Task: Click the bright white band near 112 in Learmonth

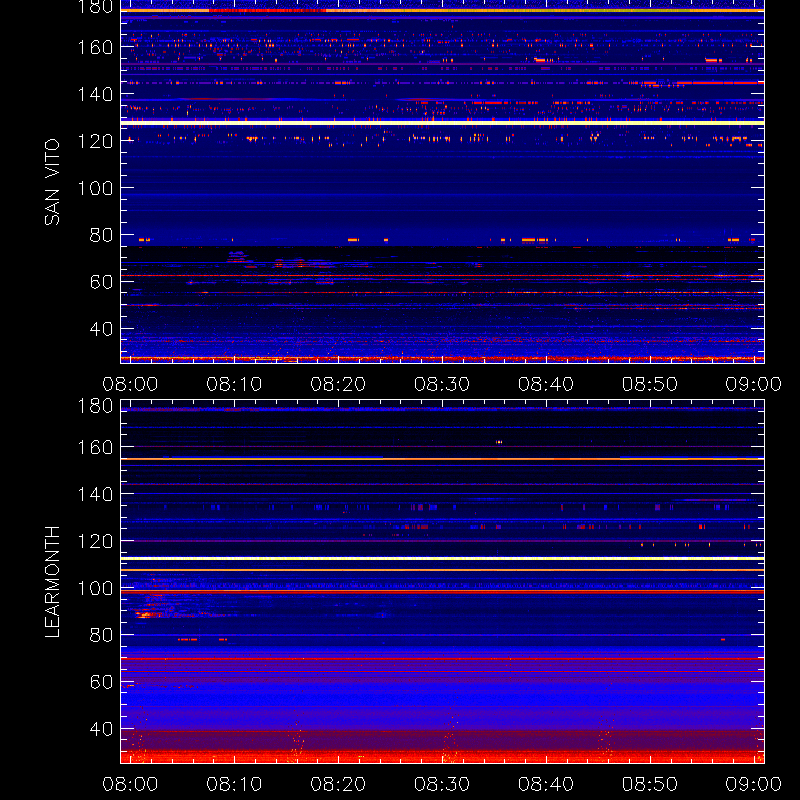Action: [442, 559]
